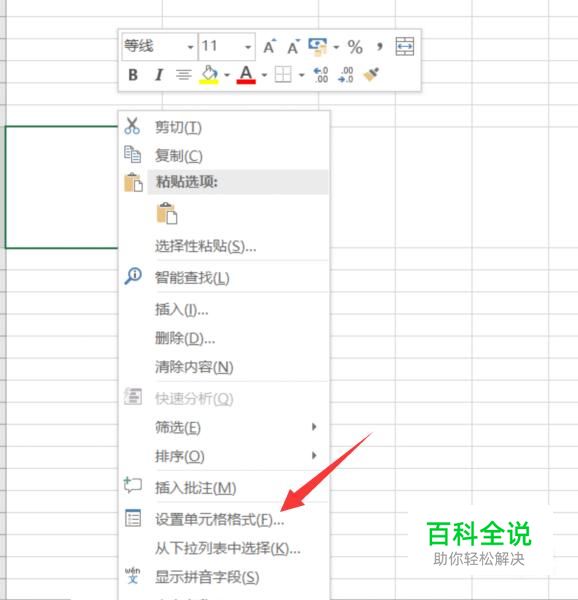Select 清除内容(N) menu entry
The width and height of the screenshot is (578, 600).
(x=224, y=367)
